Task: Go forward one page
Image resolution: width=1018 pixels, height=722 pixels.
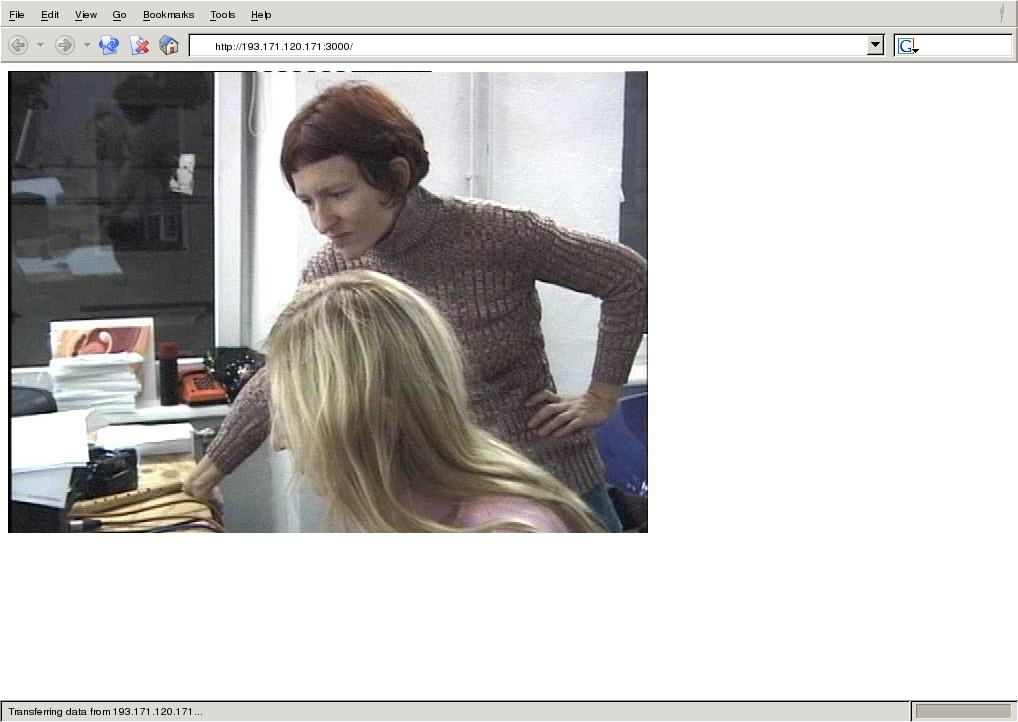Action: coord(64,45)
